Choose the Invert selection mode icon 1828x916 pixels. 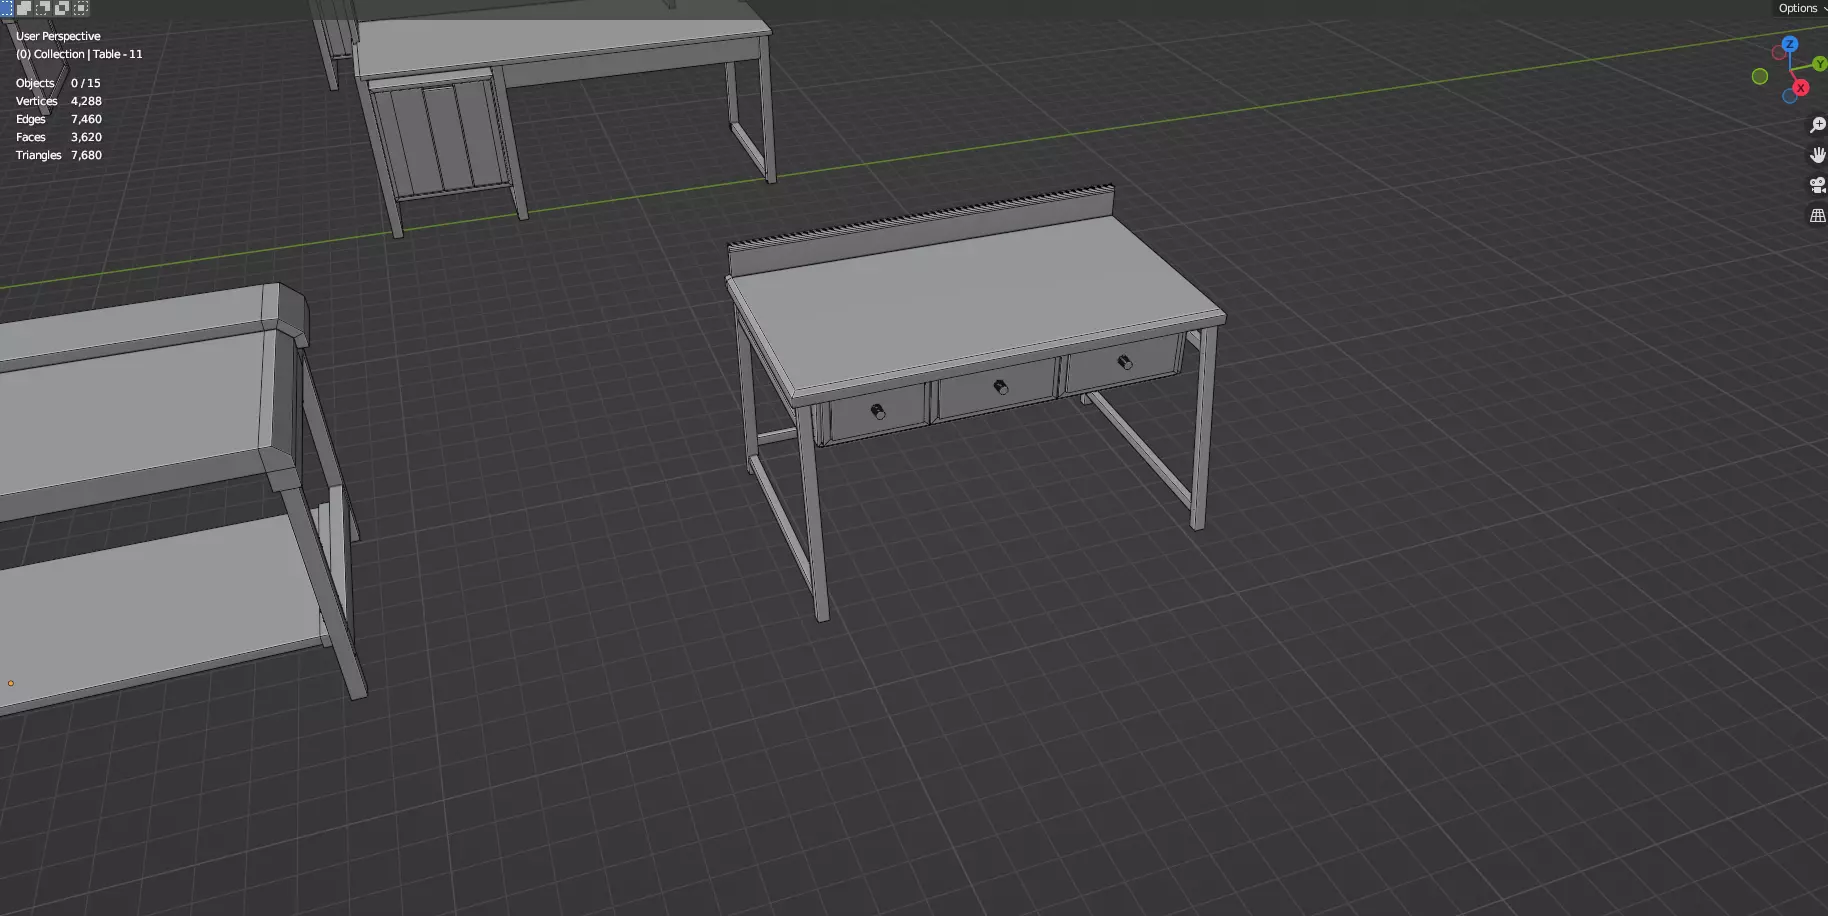pos(62,8)
